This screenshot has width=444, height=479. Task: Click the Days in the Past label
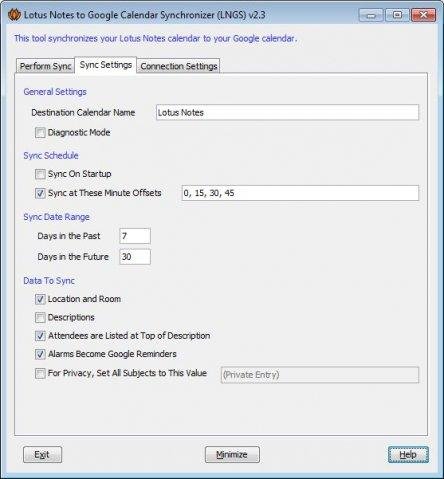(69, 236)
